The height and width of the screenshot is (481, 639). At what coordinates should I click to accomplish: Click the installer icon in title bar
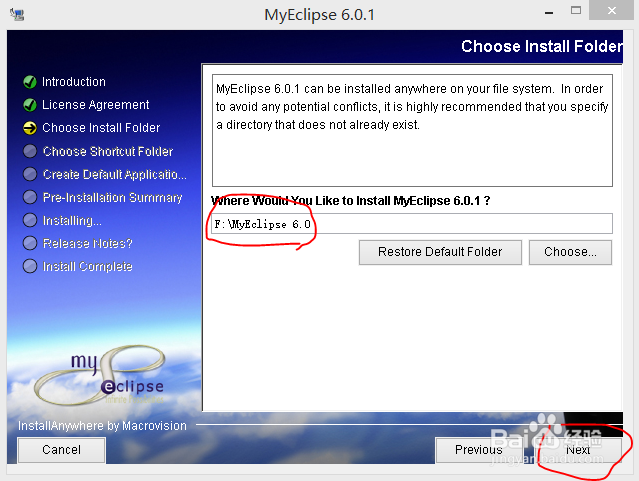tap(17, 15)
